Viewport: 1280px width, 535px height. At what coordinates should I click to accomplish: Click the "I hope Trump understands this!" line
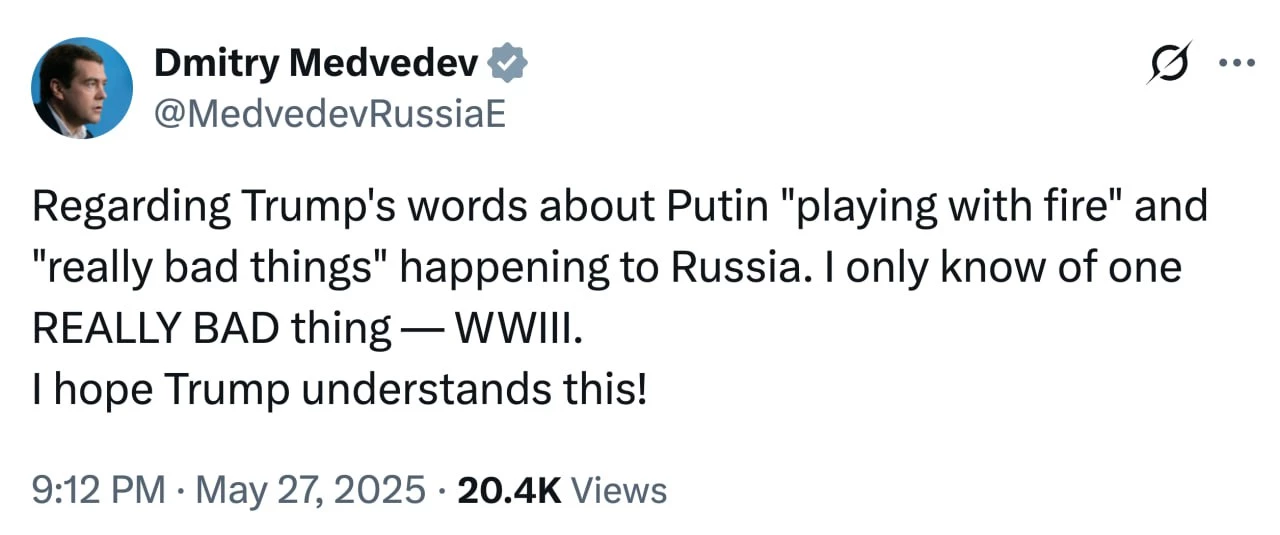(x=340, y=390)
